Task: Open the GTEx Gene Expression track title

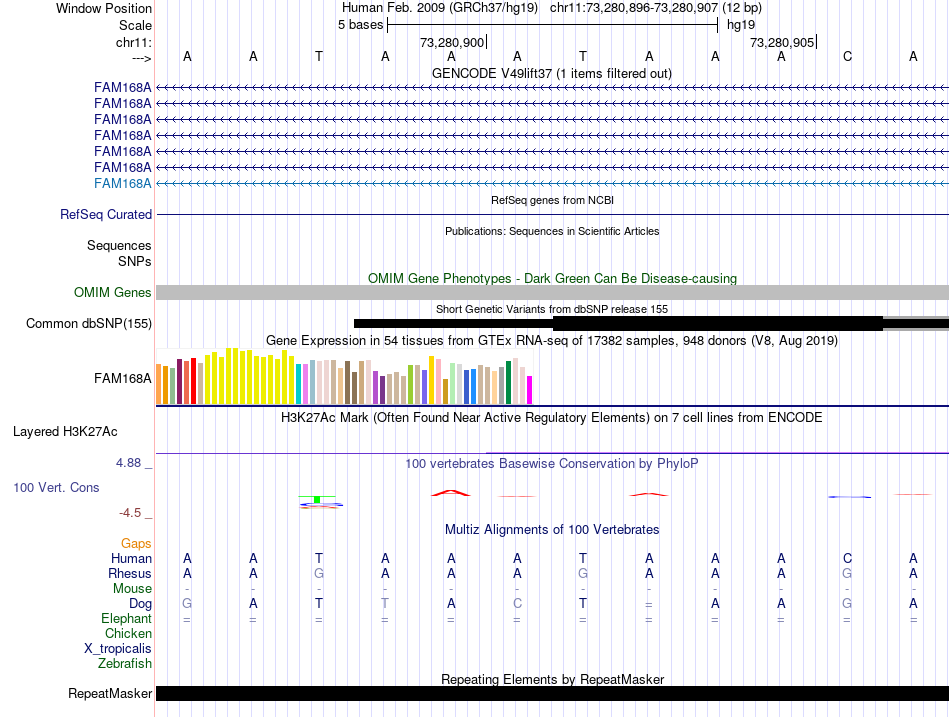Action: tap(552, 341)
